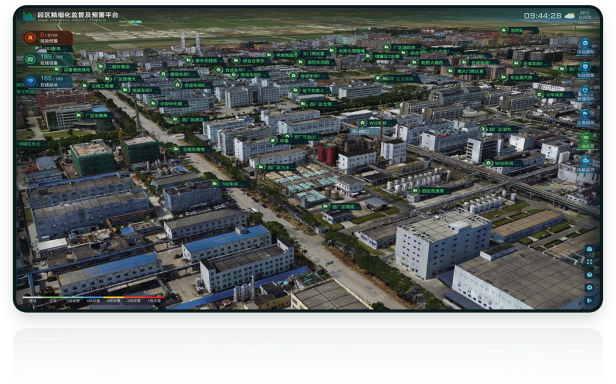The image size is (616, 384).
Task: Open the question-mark help icon
Action: coord(589,275)
